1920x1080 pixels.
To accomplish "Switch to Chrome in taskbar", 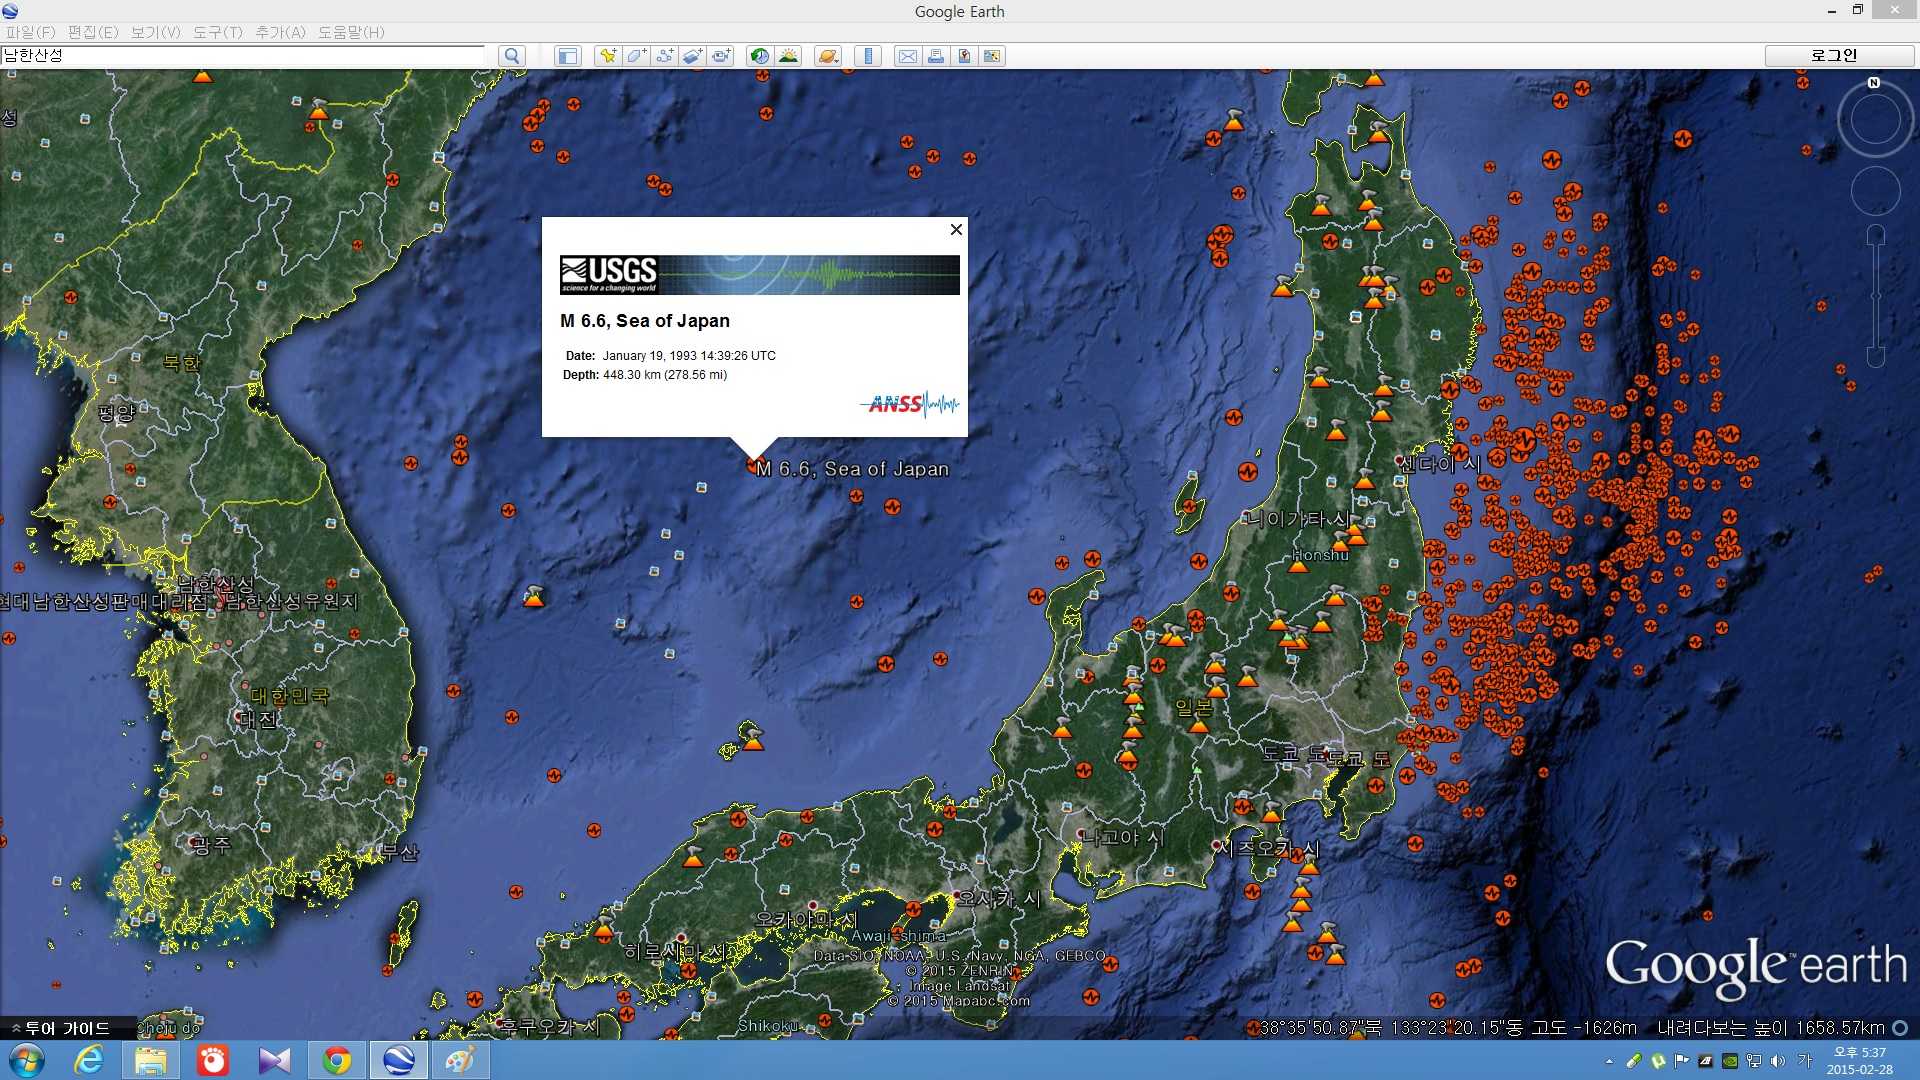I will pos(337,1060).
